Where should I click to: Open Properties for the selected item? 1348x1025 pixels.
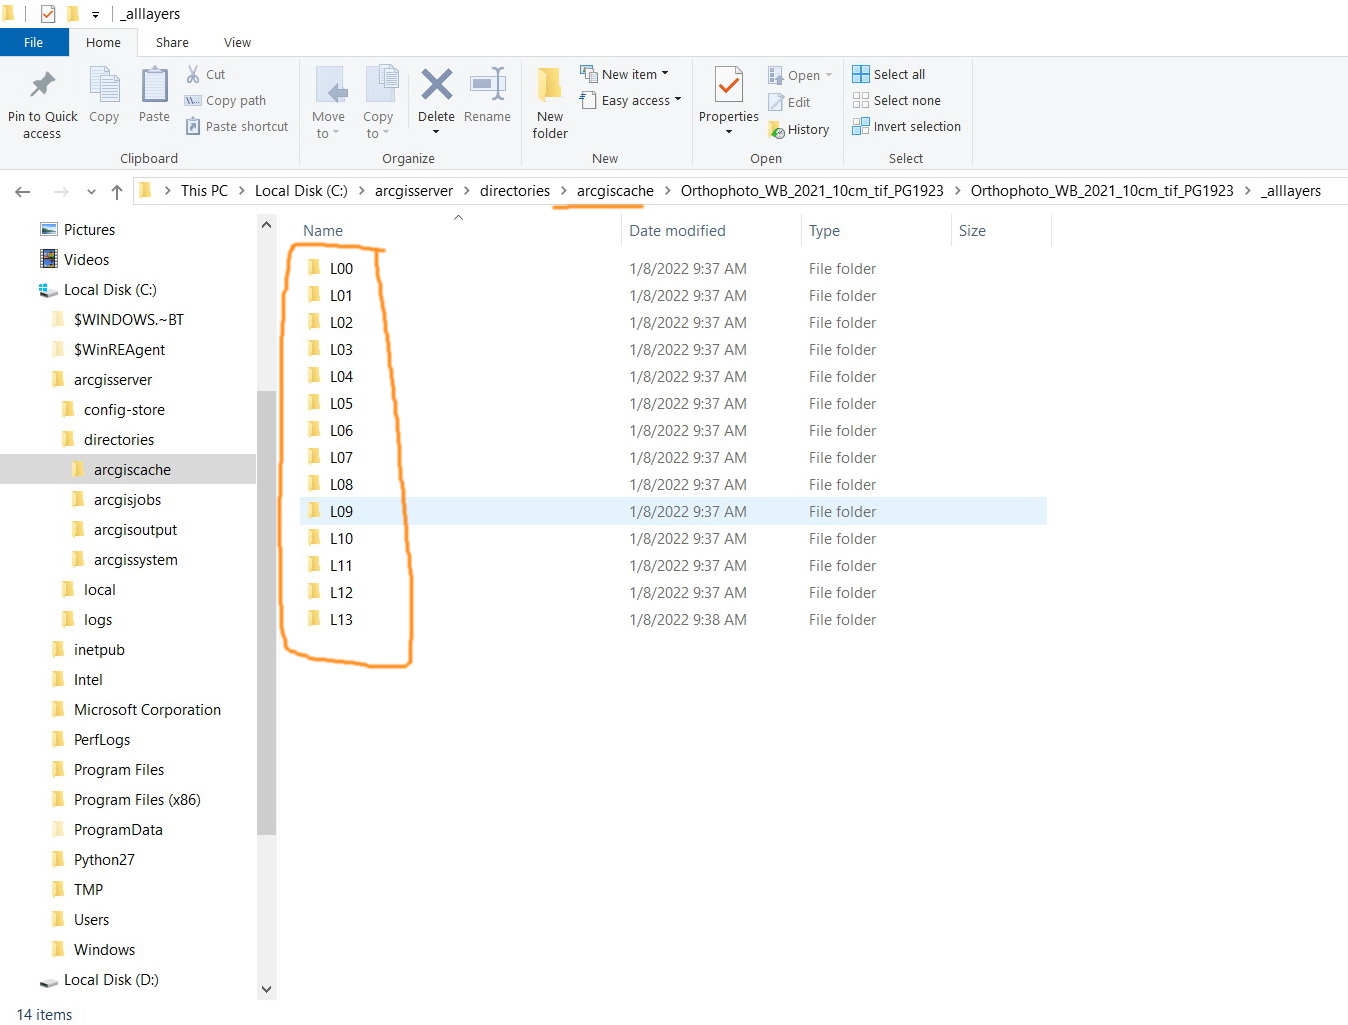727,97
